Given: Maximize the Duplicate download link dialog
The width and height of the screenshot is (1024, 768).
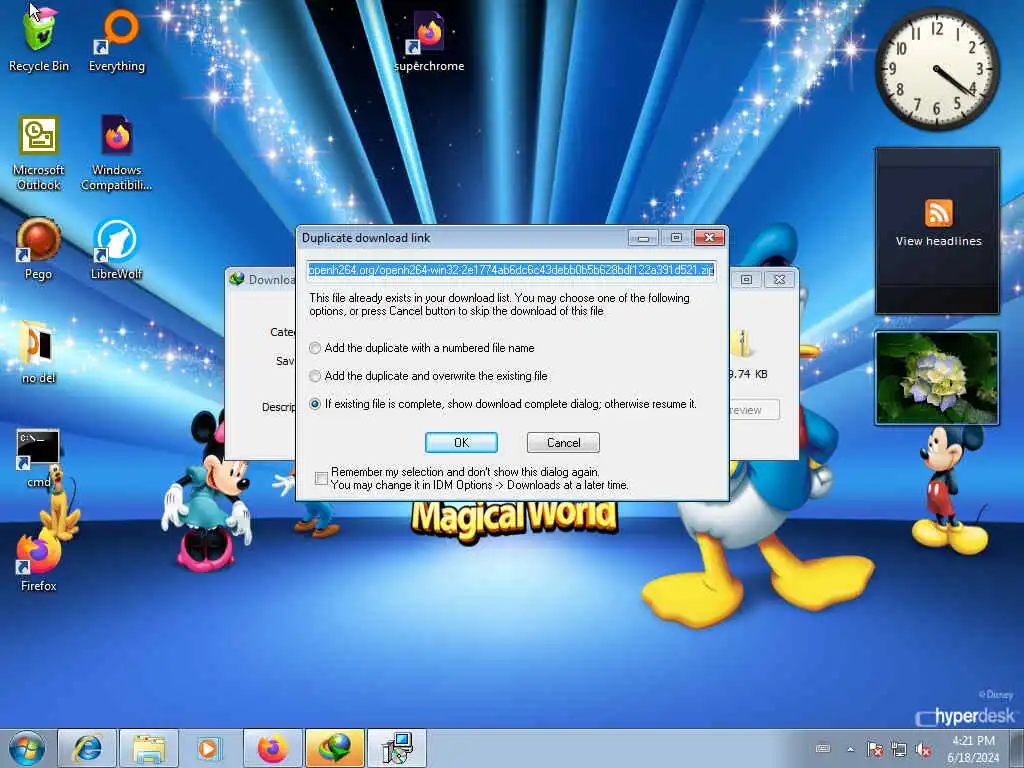Looking at the screenshot, I should tap(676, 238).
